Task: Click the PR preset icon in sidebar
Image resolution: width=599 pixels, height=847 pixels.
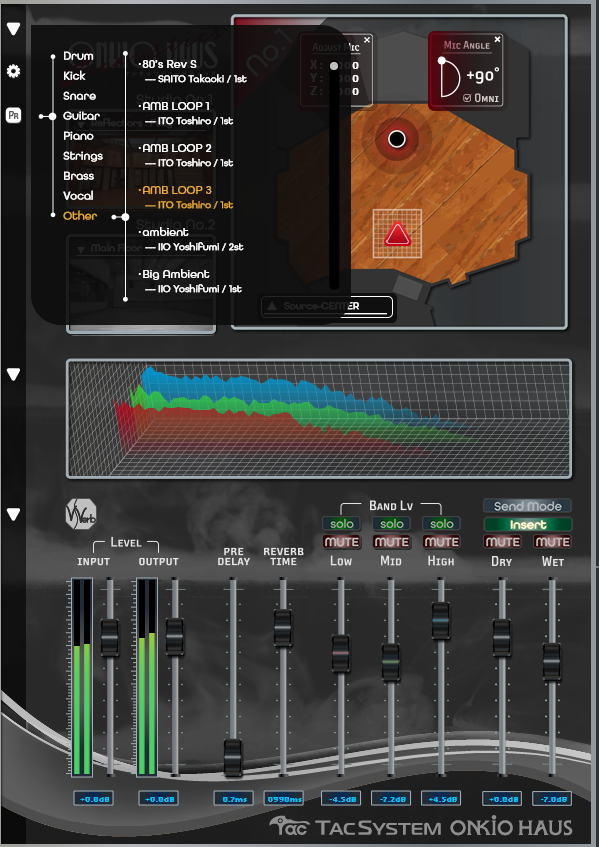Action: click(x=14, y=115)
